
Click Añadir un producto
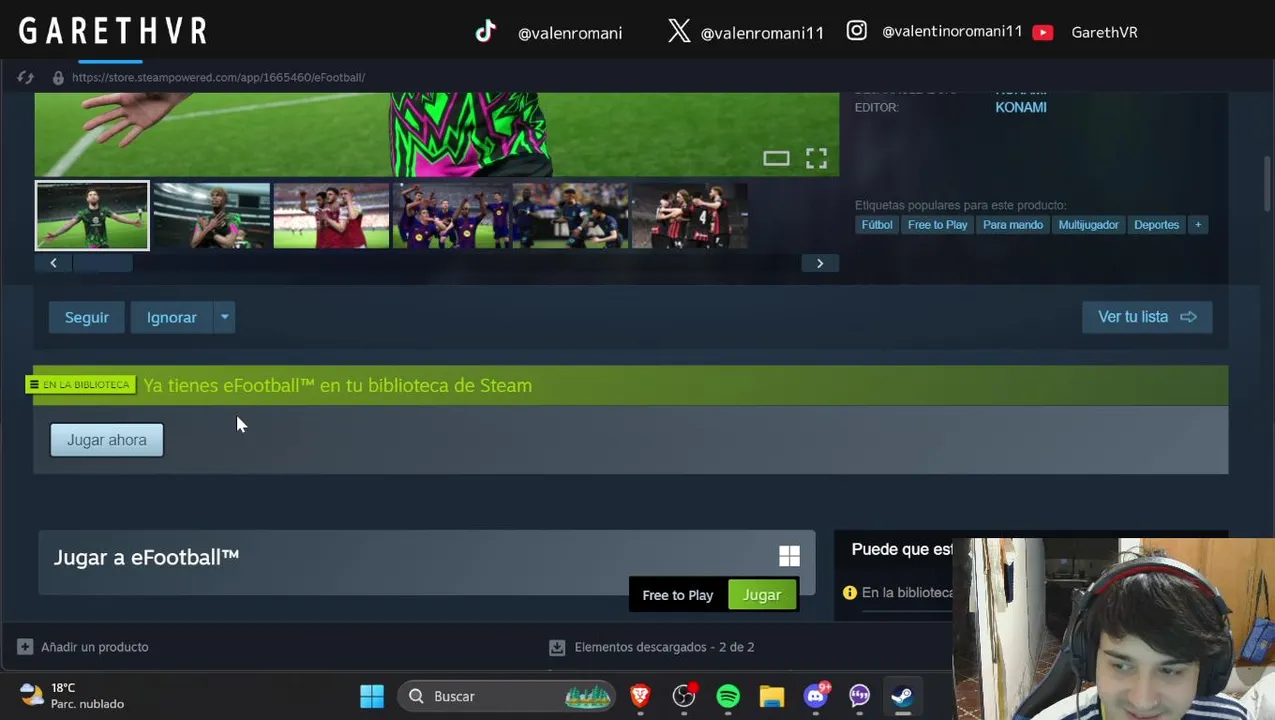[x=95, y=647]
